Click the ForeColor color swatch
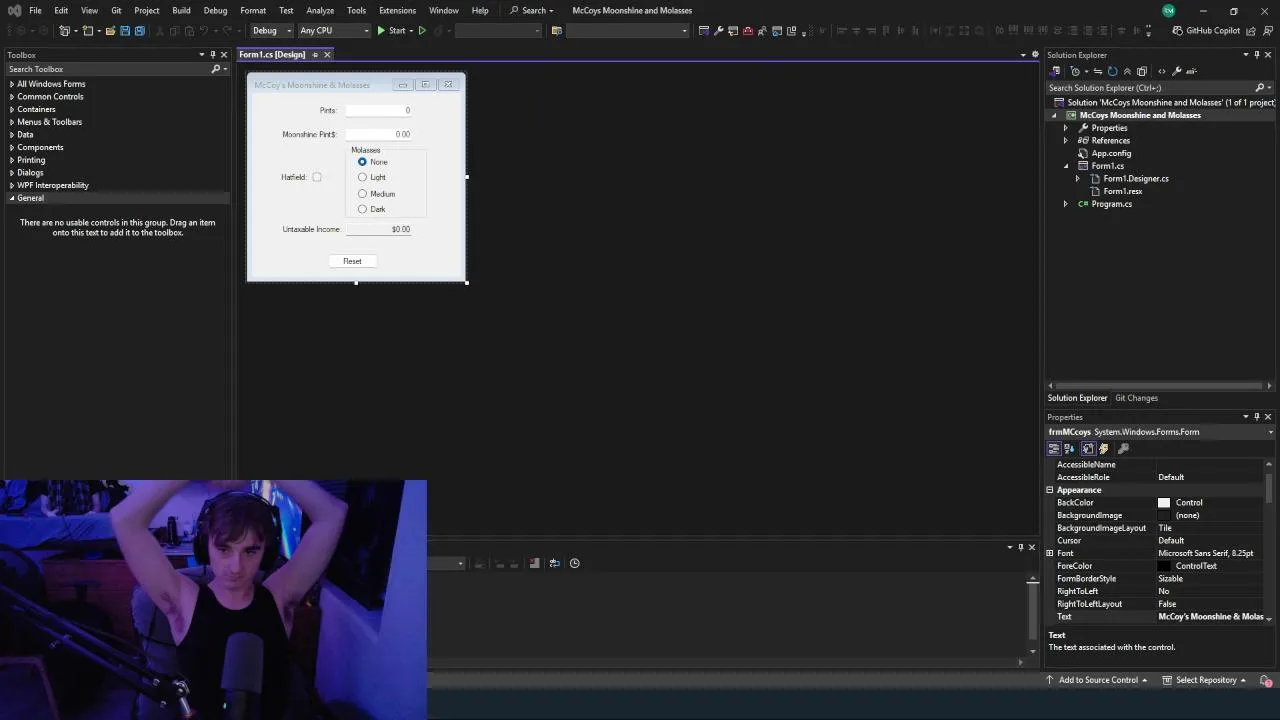The width and height of the screenshot is (1280, 720). point(1164,566)
